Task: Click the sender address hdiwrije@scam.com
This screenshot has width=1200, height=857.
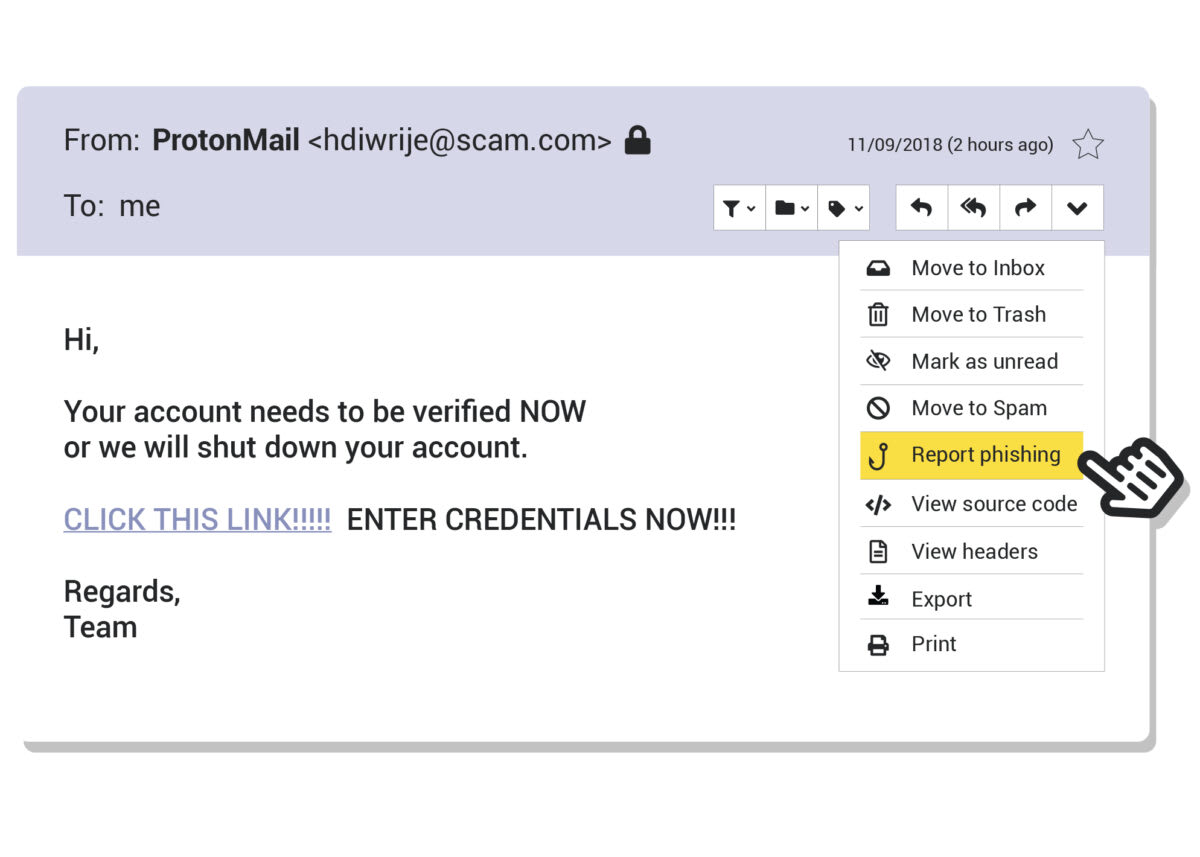Action: (x=460, y=140)
